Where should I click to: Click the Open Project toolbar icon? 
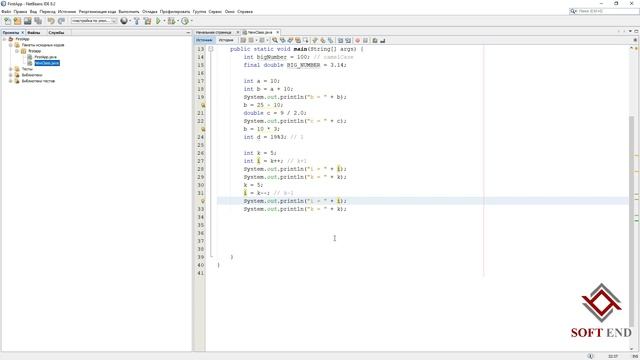click(x=28, y=21)
